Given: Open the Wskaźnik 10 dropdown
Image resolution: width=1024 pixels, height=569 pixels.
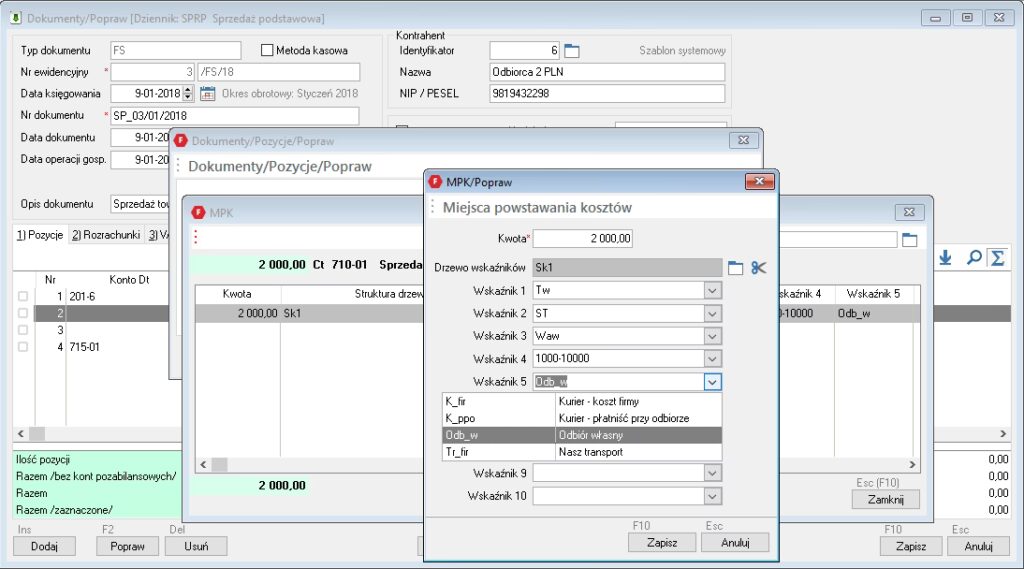Looking at the screenshot, I should tap(712, 495).
